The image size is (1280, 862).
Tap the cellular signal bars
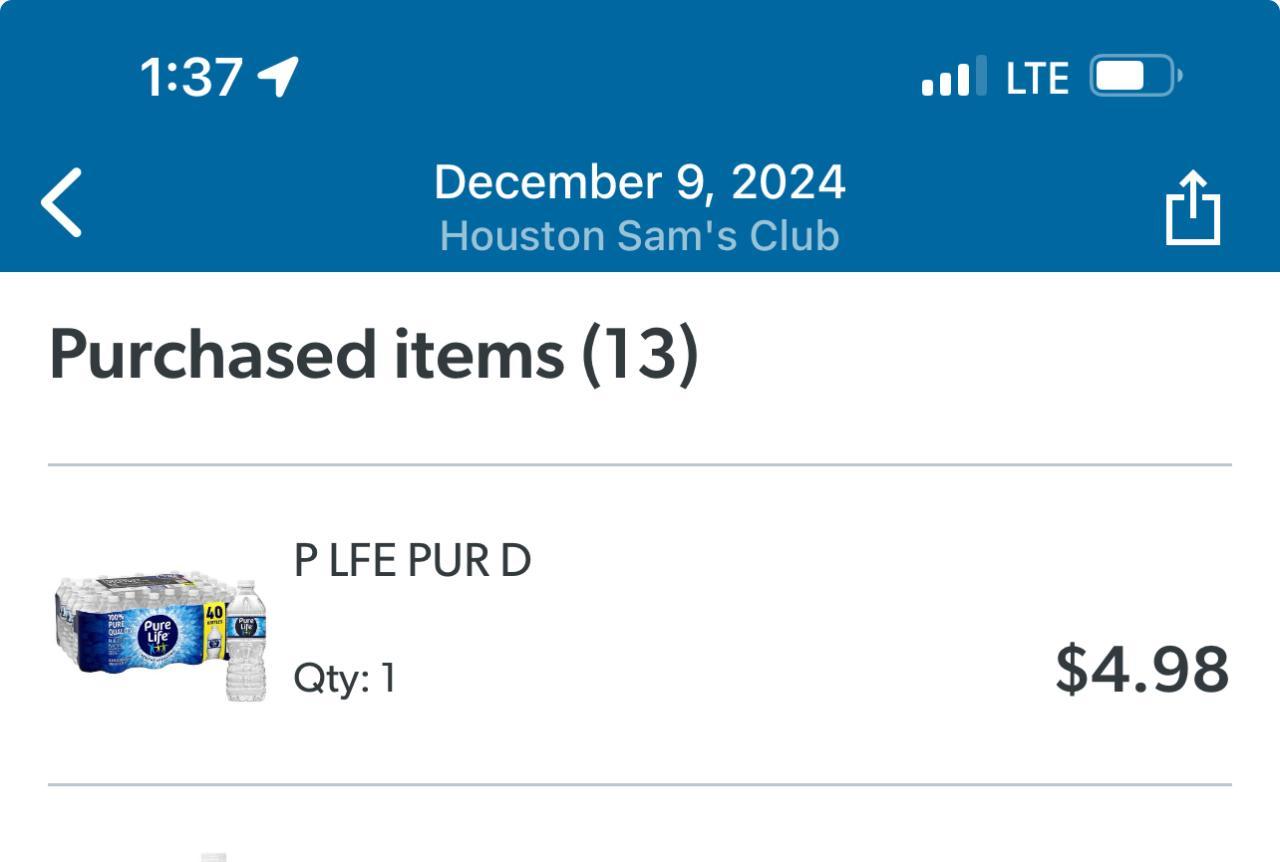pos(953,77)
